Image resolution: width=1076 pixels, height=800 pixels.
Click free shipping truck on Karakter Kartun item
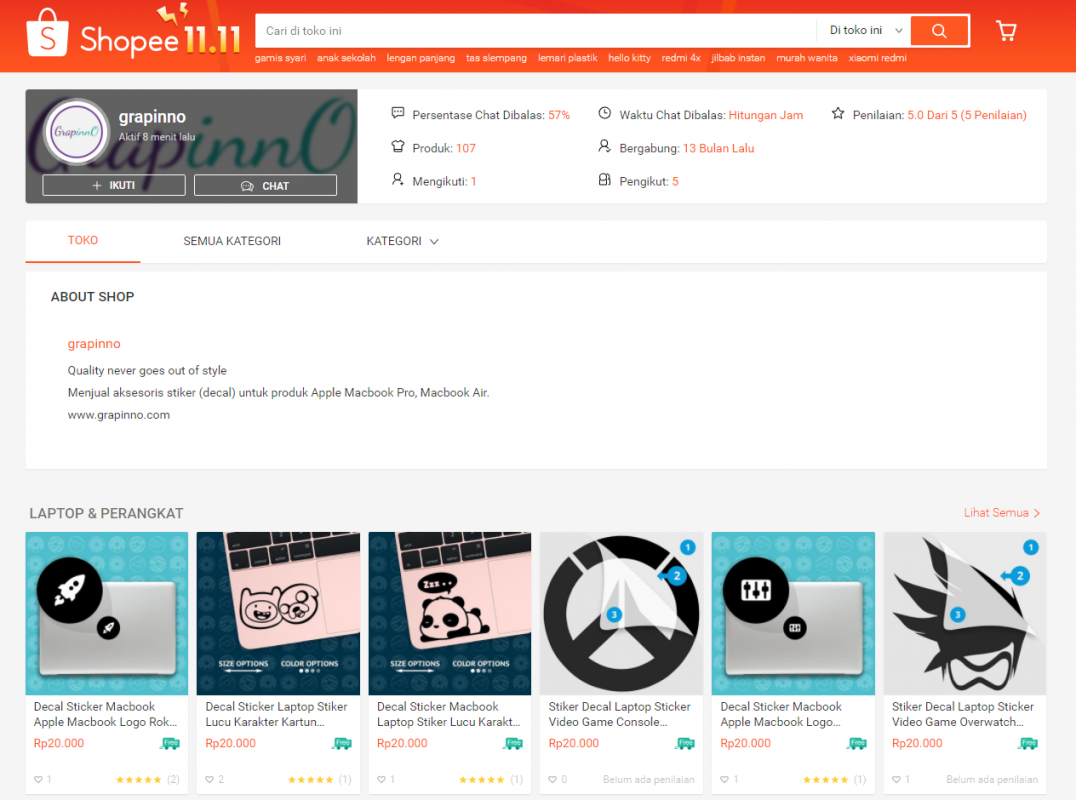click(342, 744)
